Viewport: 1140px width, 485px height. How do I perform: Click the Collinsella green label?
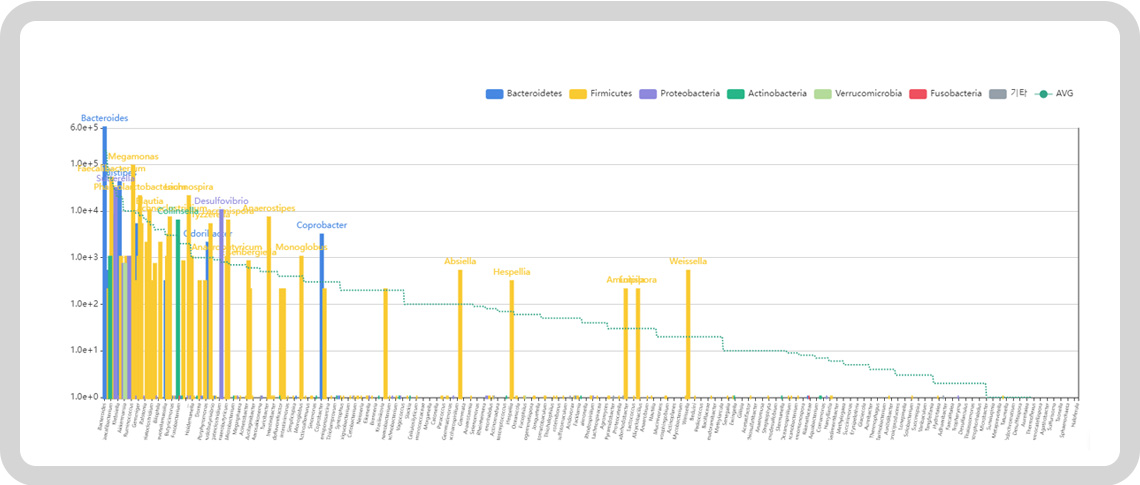pos(178,211)
